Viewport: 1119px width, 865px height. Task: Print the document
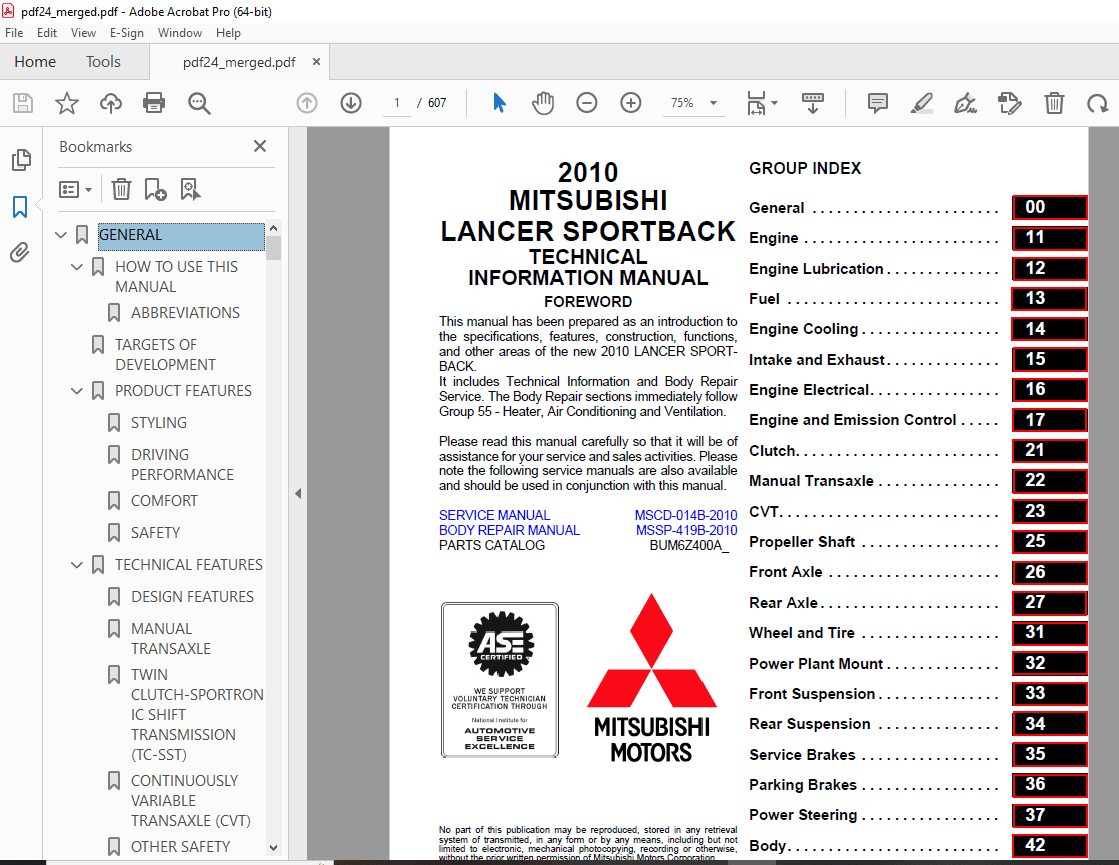(154, 103)
